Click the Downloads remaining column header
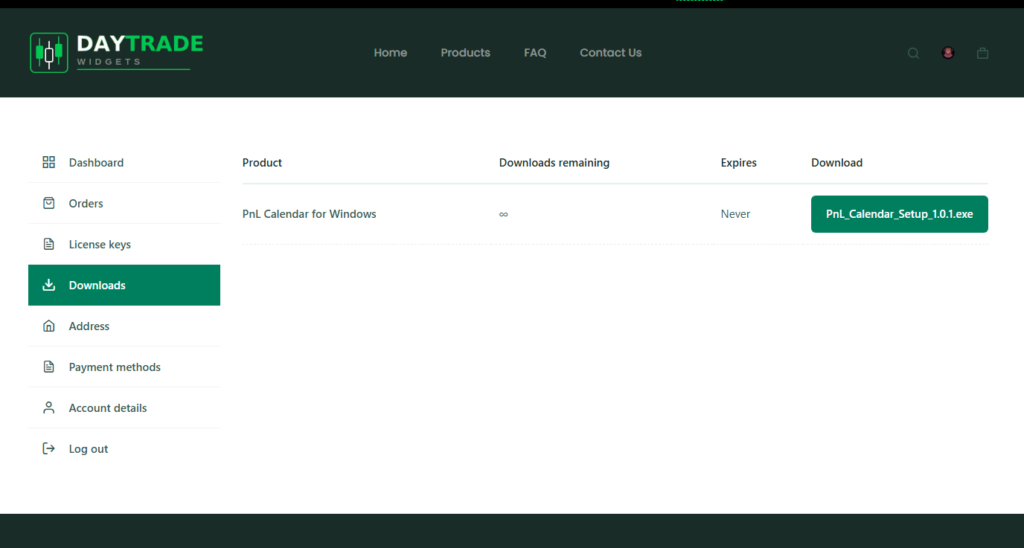This screenshot has height=548, width=1024. [554, 163]
